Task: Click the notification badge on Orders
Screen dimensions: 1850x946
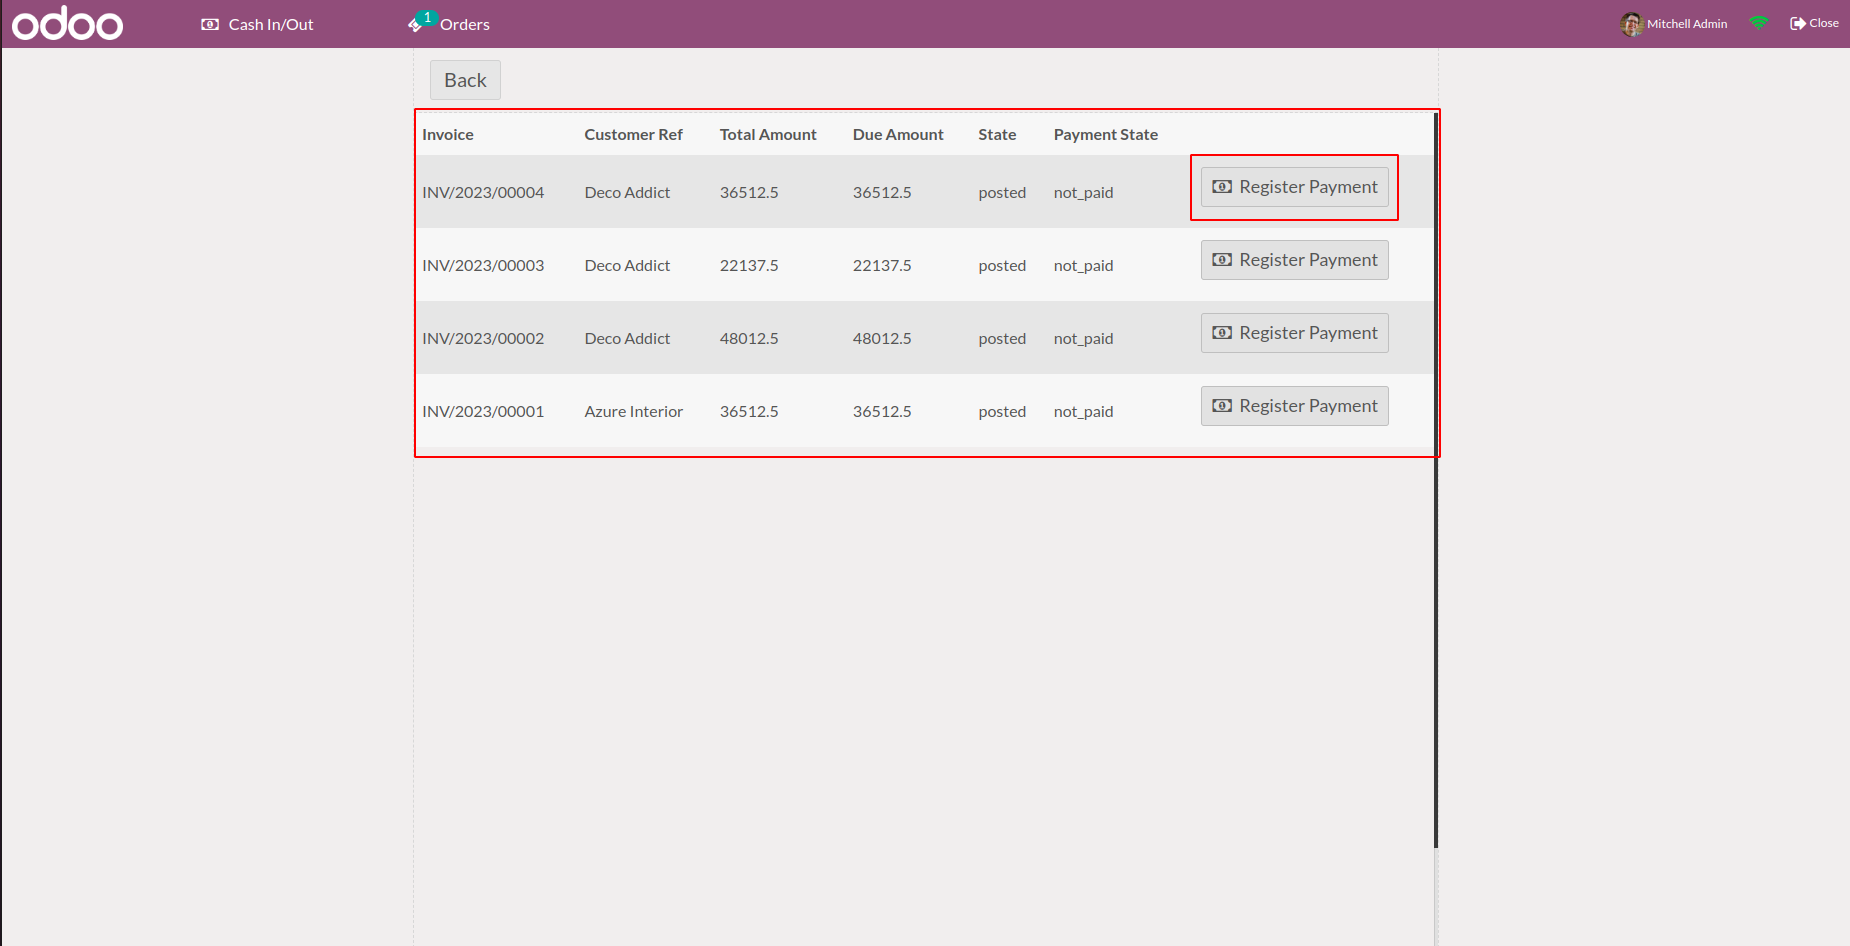Action: [x=428, y=17]
